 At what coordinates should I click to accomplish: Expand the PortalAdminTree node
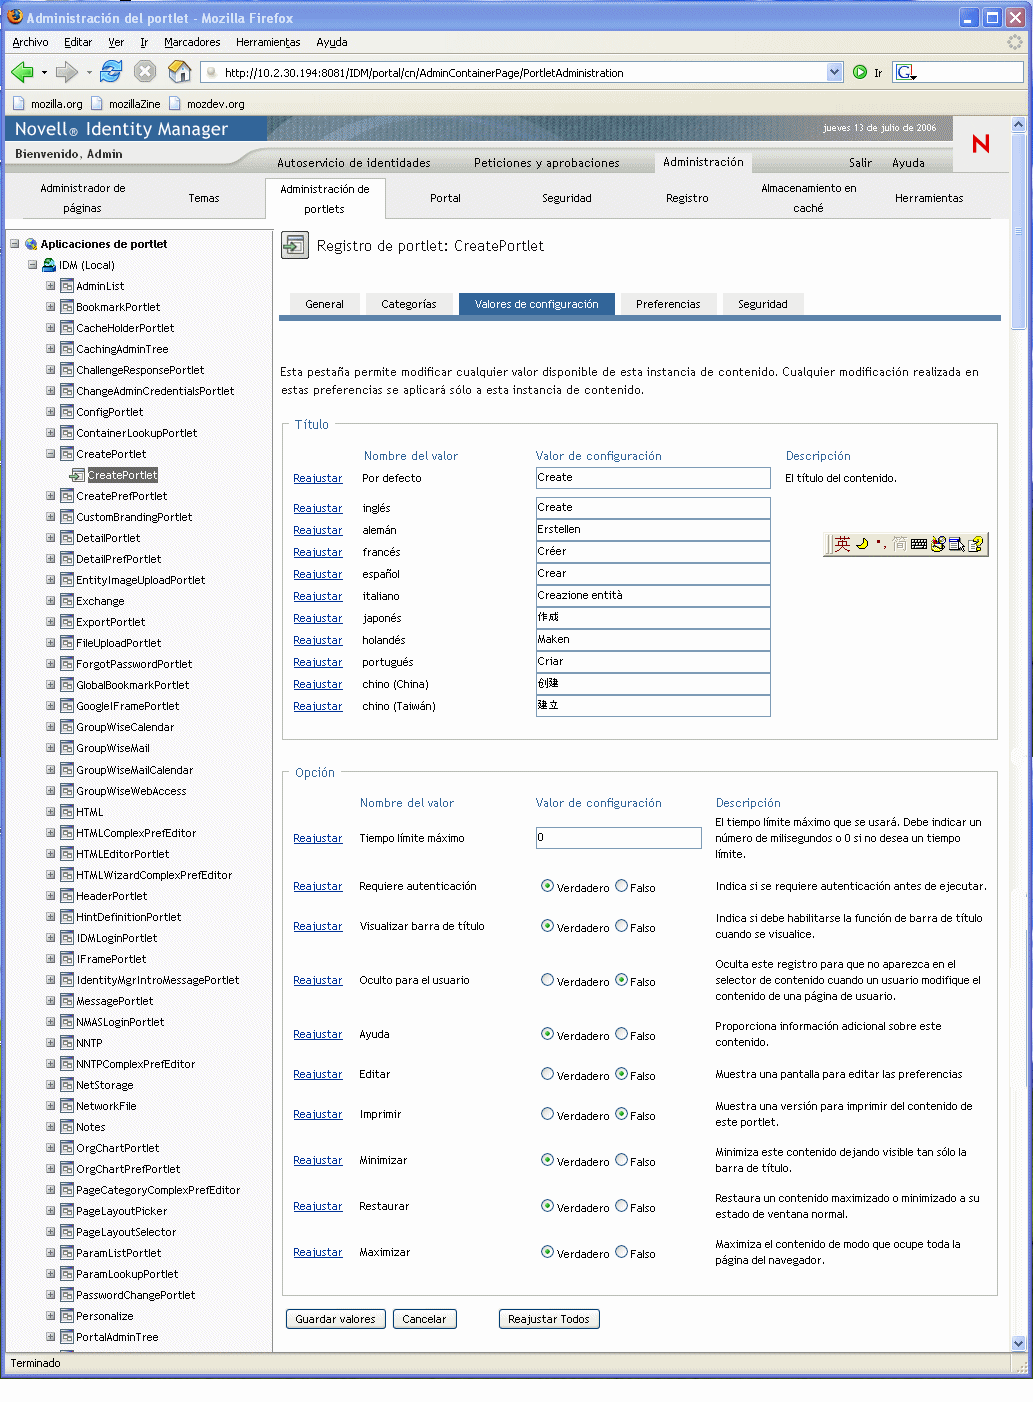pos(51,1337)
